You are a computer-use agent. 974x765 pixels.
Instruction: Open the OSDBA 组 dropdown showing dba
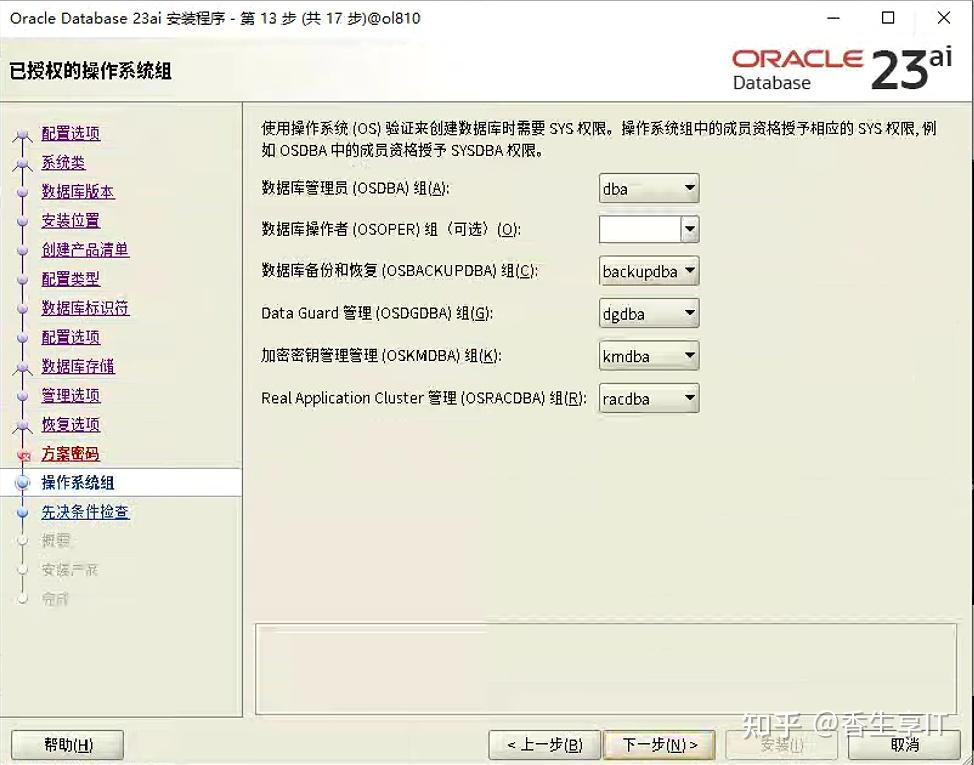click(690, 188)
